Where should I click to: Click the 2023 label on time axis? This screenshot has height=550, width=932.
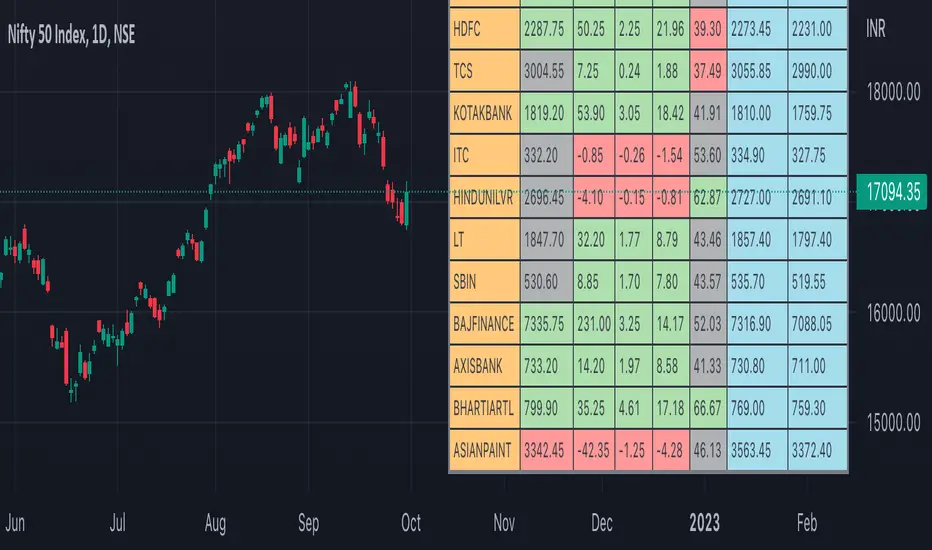(705, 523)
